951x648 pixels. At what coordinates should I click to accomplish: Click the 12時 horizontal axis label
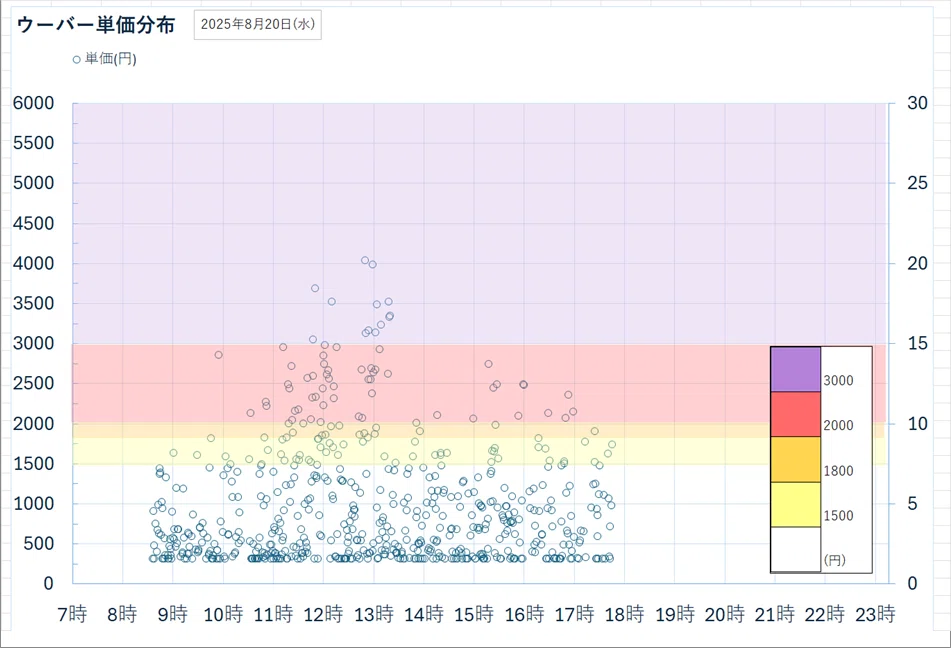323,614
